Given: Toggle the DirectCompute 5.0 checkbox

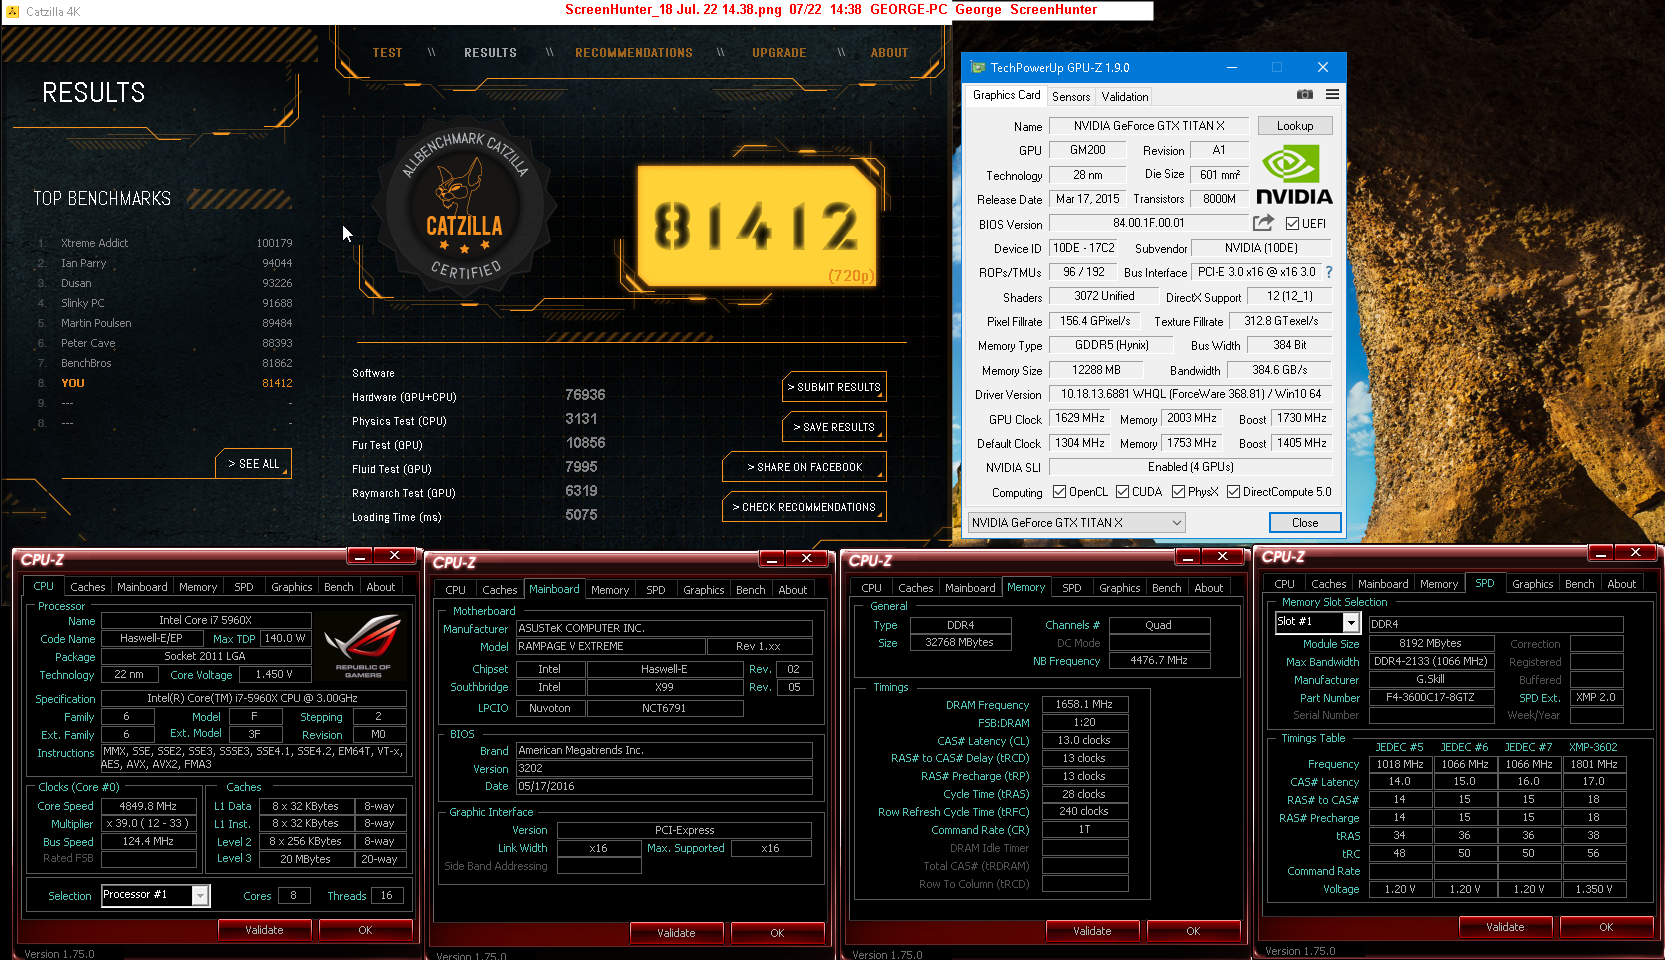Looking at the screenshot, I should coord(1233,491).
